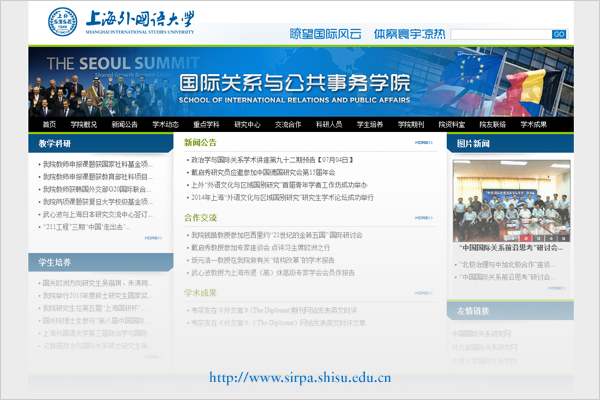Image resolution: width=600 pixels, height=400 pixels.
Task: Click the GO search button
Action: pyautogui.click(x=558, y=34)
